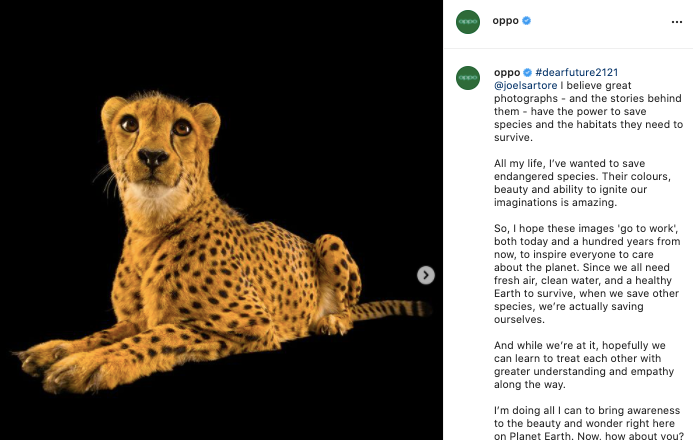
Task: Go to the next photo using the arrow
Action: tap(426, 275)
